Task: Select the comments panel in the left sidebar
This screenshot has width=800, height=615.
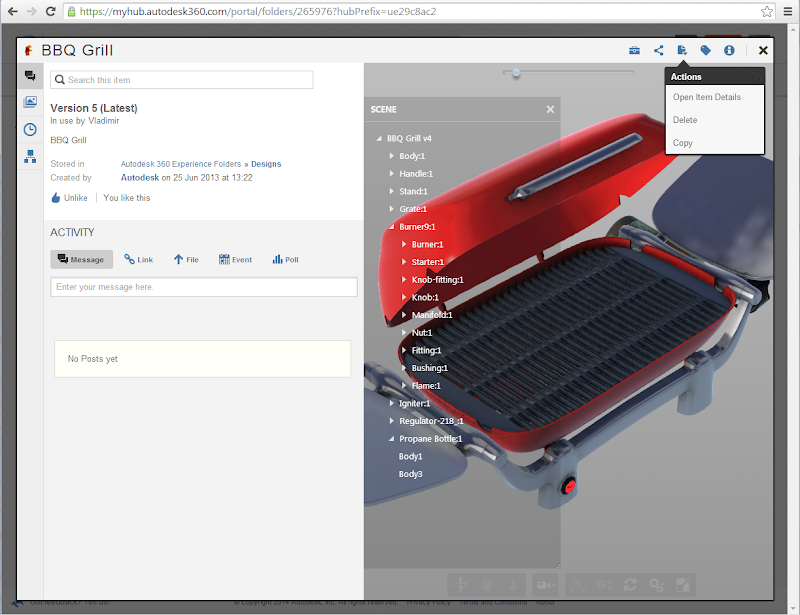Action: pos(29,76)
